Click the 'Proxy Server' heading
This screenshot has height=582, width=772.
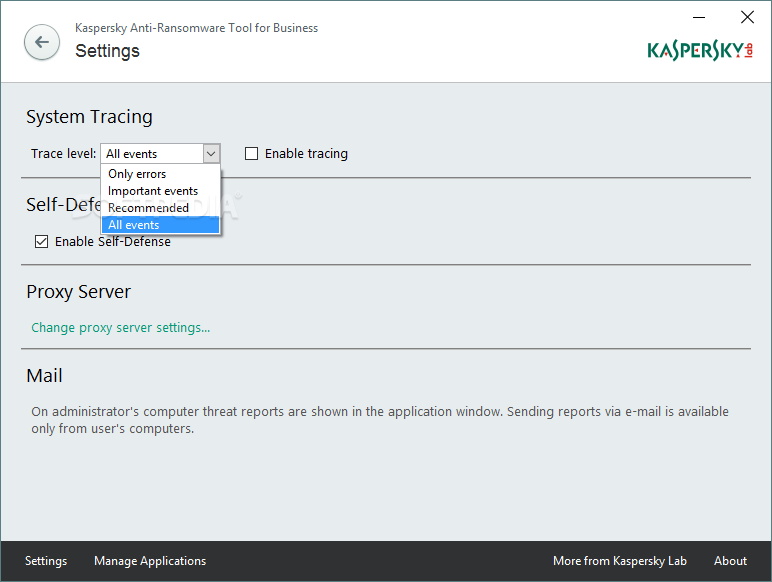(79, 292)
